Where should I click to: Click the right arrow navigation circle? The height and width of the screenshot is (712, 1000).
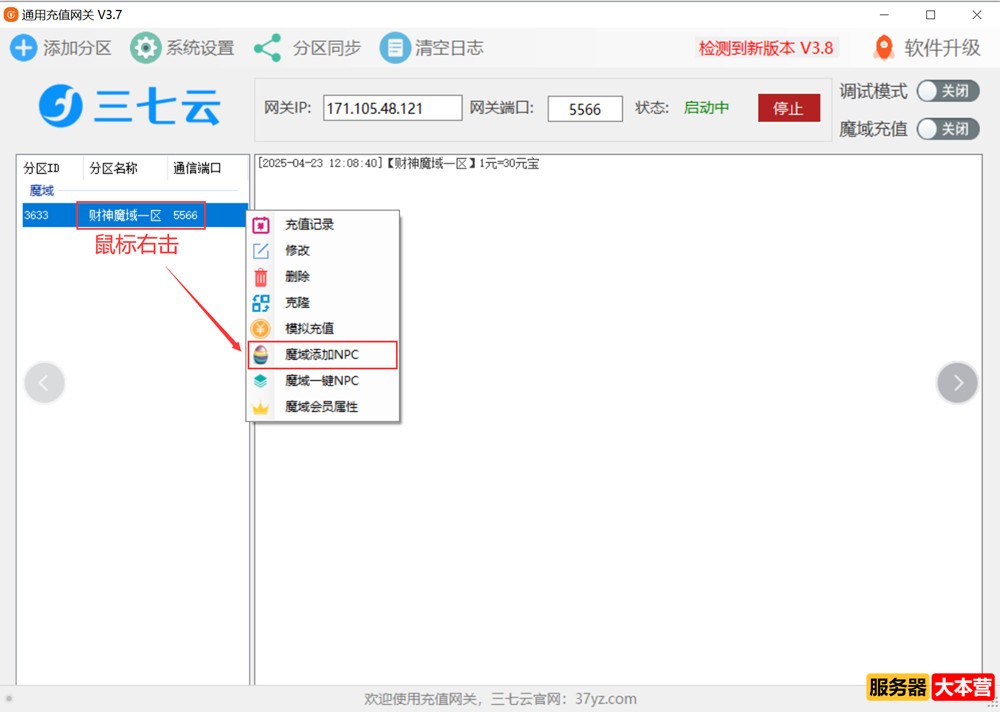957,382
